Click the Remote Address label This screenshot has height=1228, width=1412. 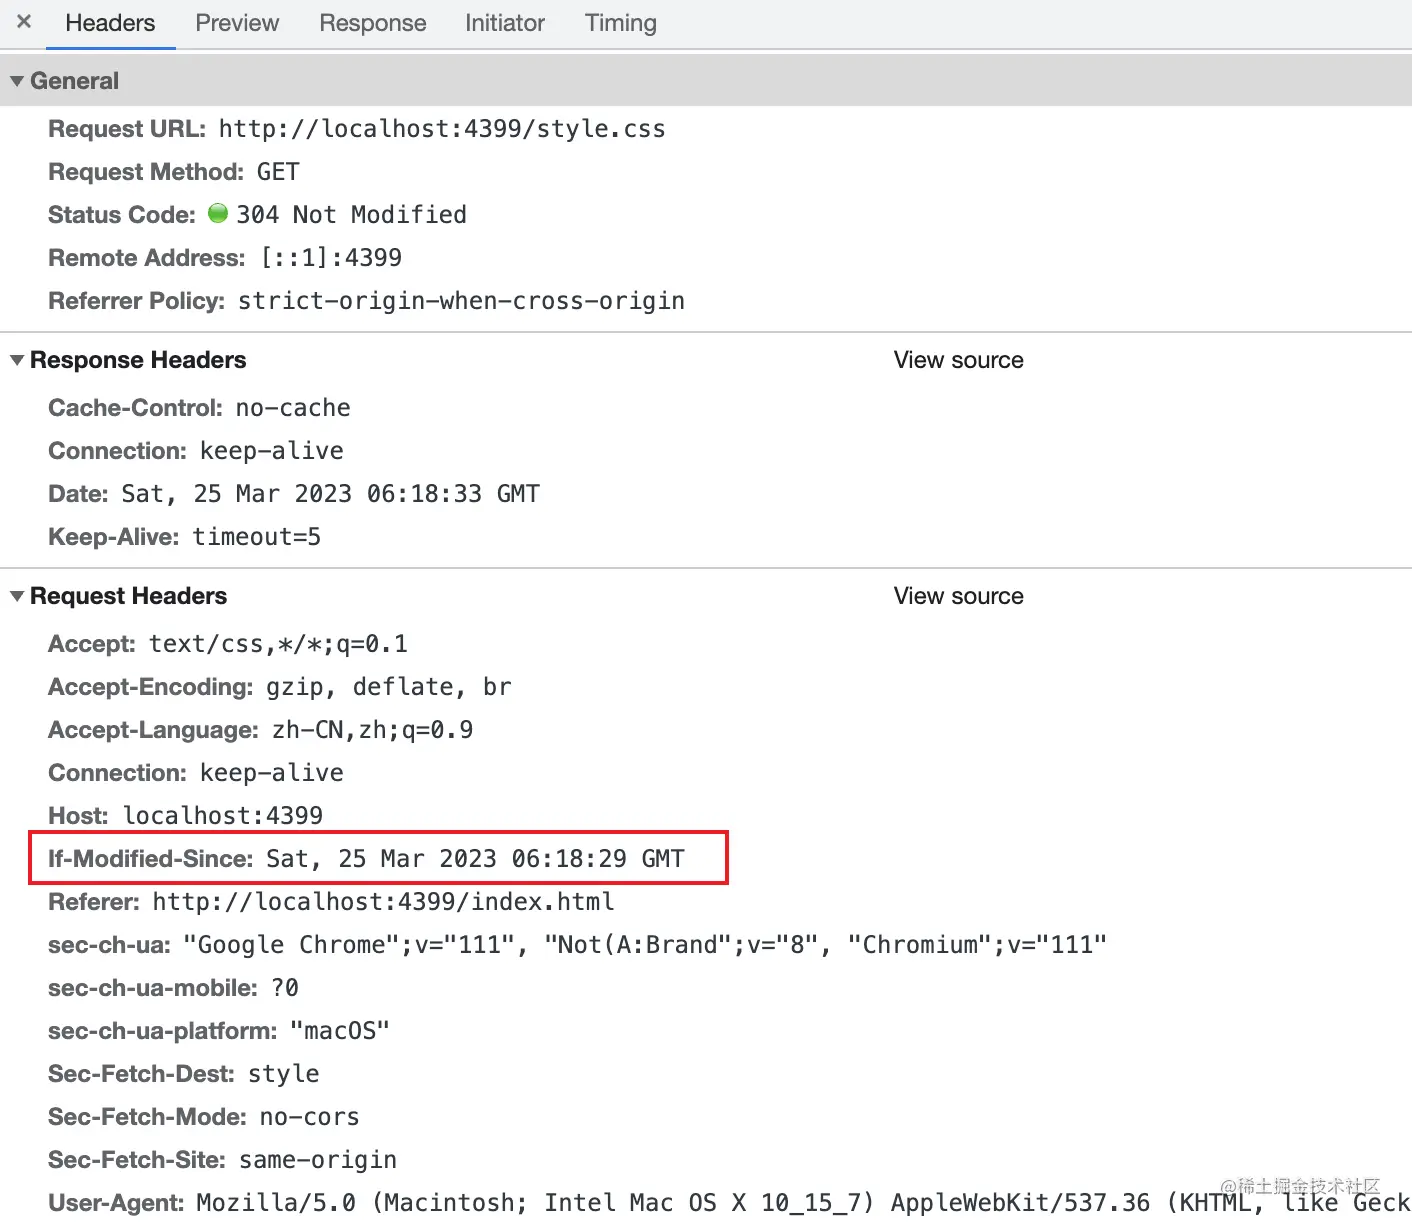coord(147,258)
